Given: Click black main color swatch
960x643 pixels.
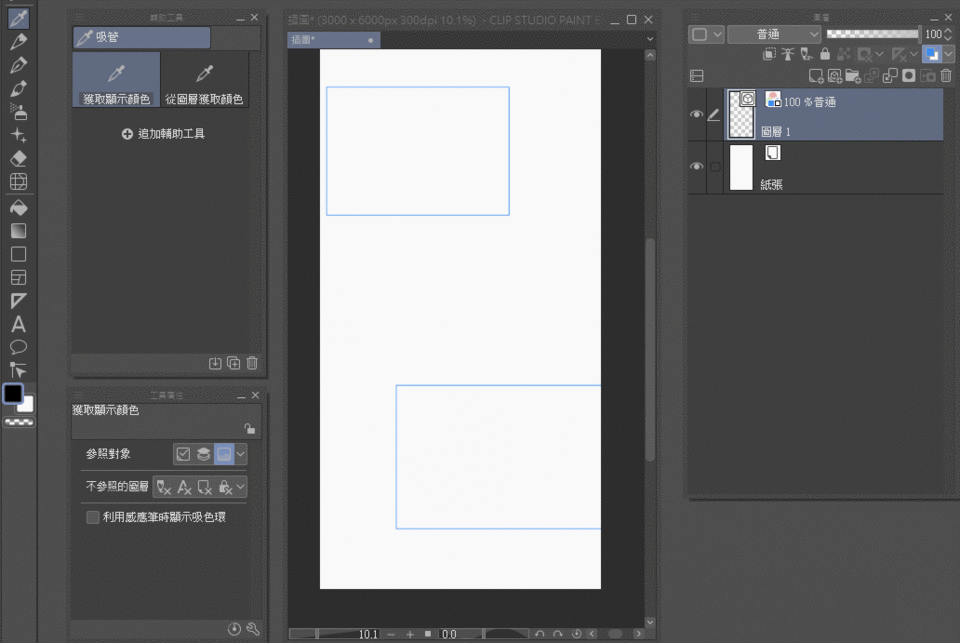Looking at the screenshot, I should coord(13,393).
